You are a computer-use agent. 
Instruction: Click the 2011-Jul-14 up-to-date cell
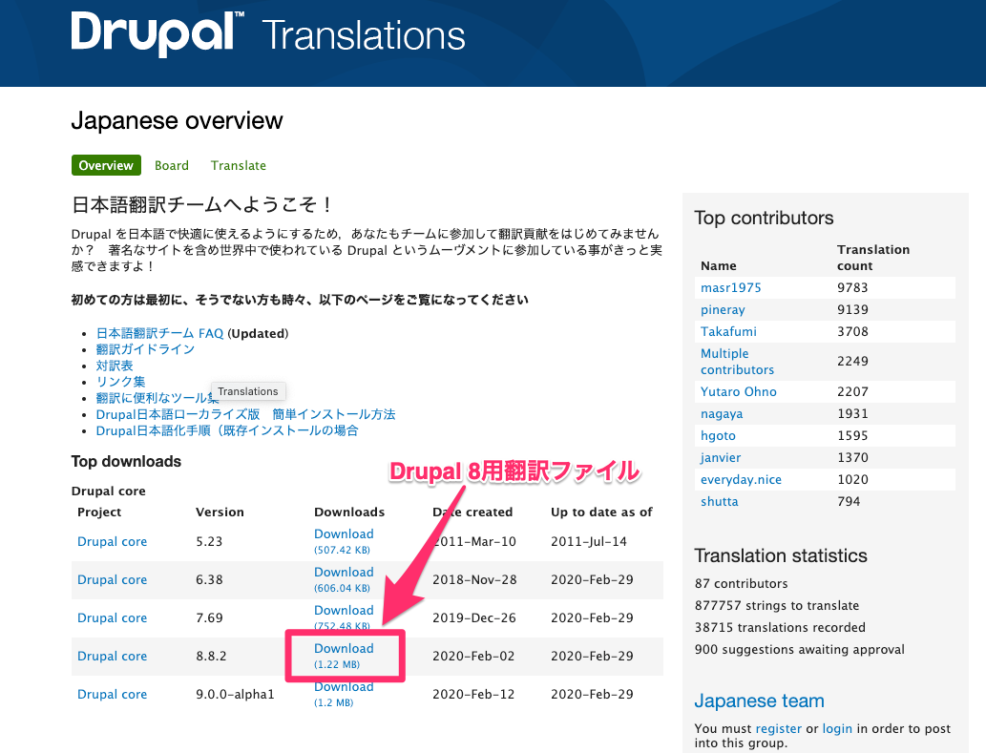click(x=589, y=542)
